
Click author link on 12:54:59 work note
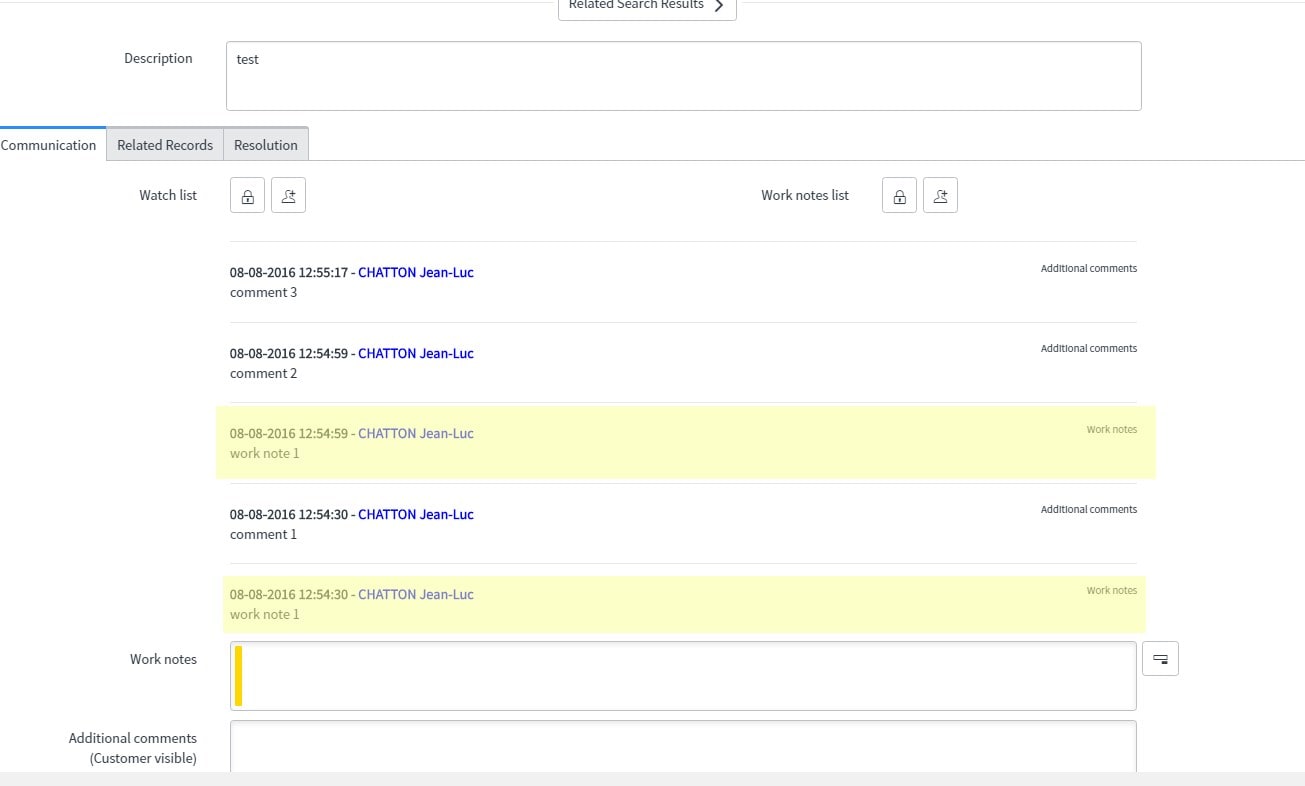416,433
